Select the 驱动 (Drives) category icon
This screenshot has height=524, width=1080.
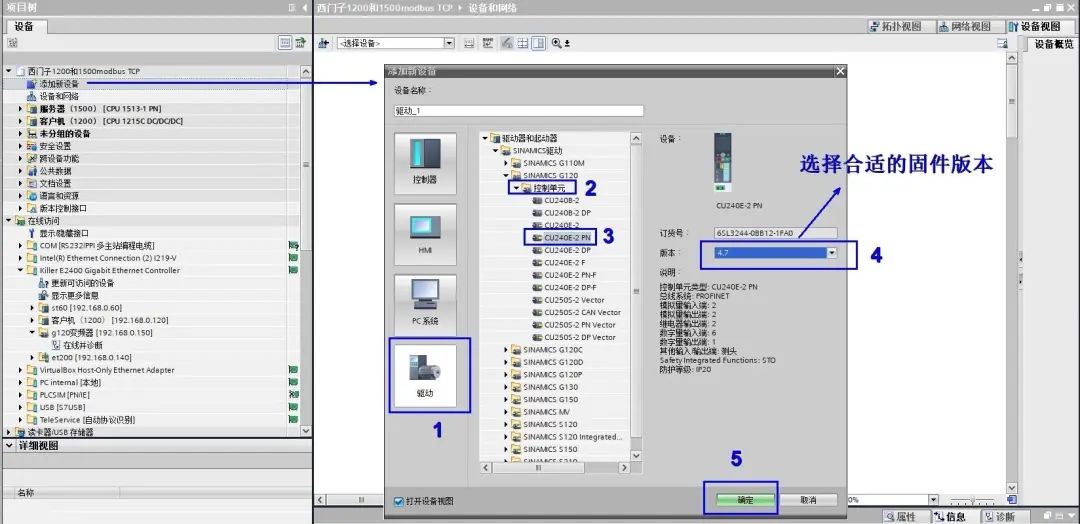pyautogui.click(x=425, y=376)
